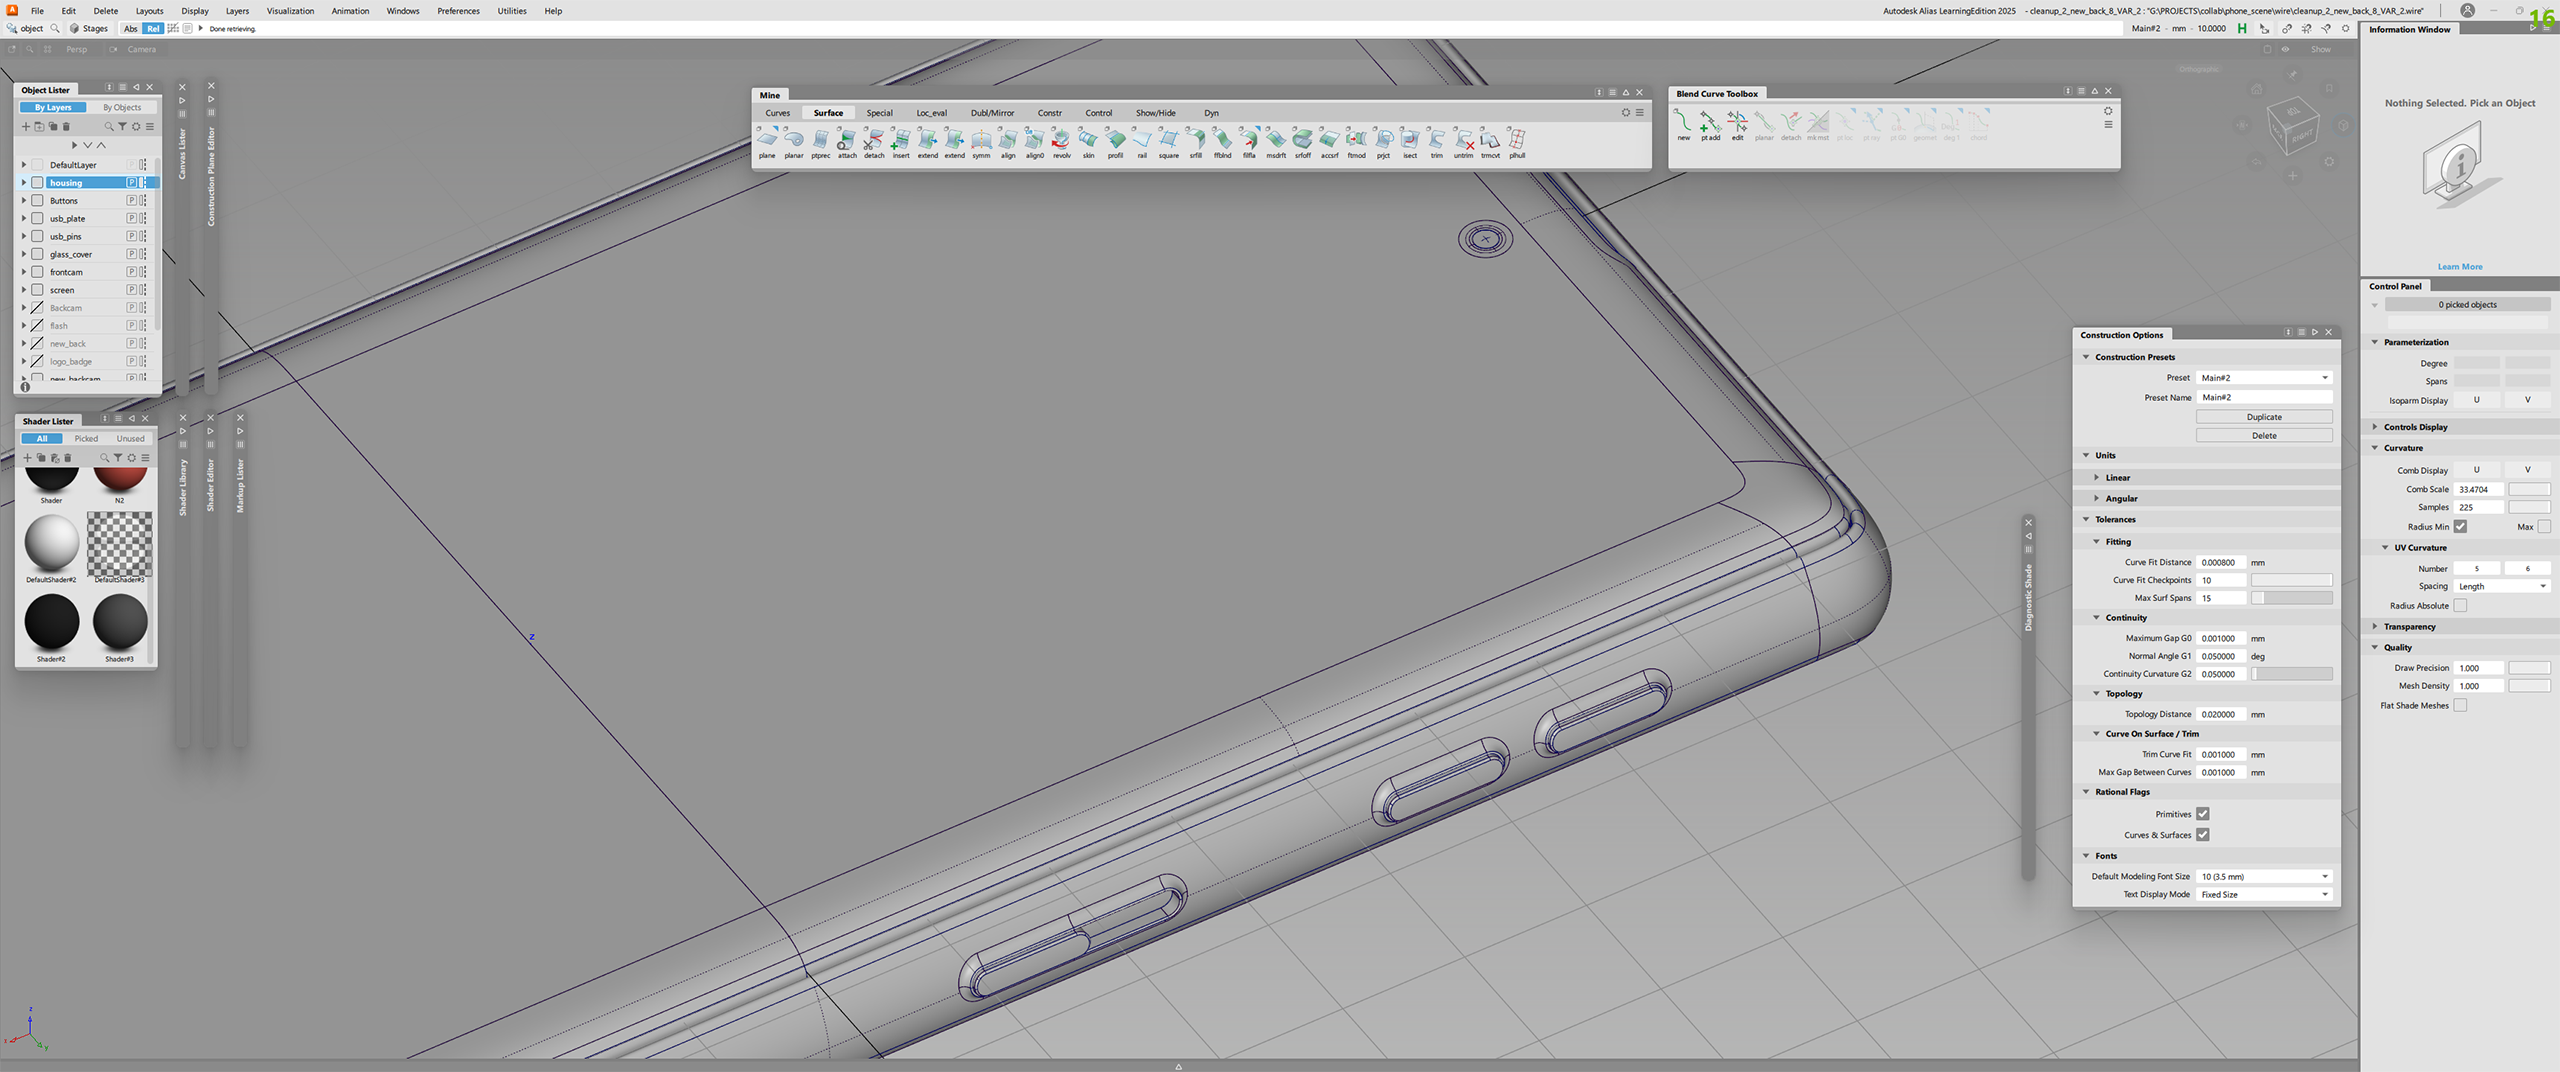
Task: Open the Preset dropdown showing Main#2
Action: click(x=2264, y=378)
